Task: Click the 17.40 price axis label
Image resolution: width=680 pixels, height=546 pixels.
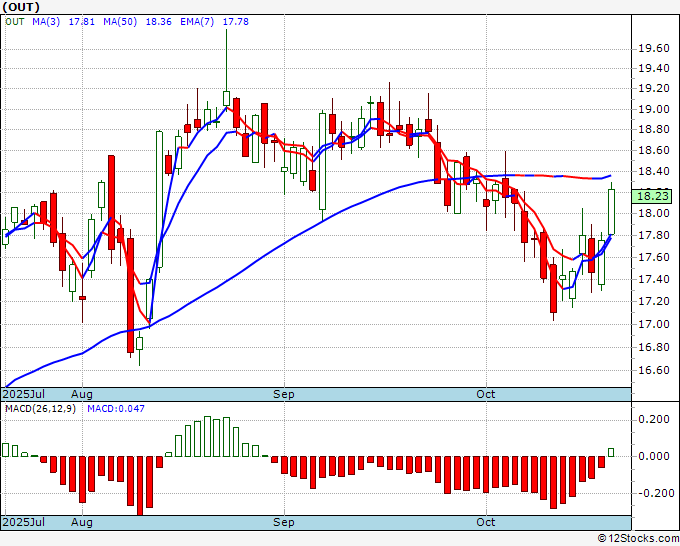Action: click(654, 279)
